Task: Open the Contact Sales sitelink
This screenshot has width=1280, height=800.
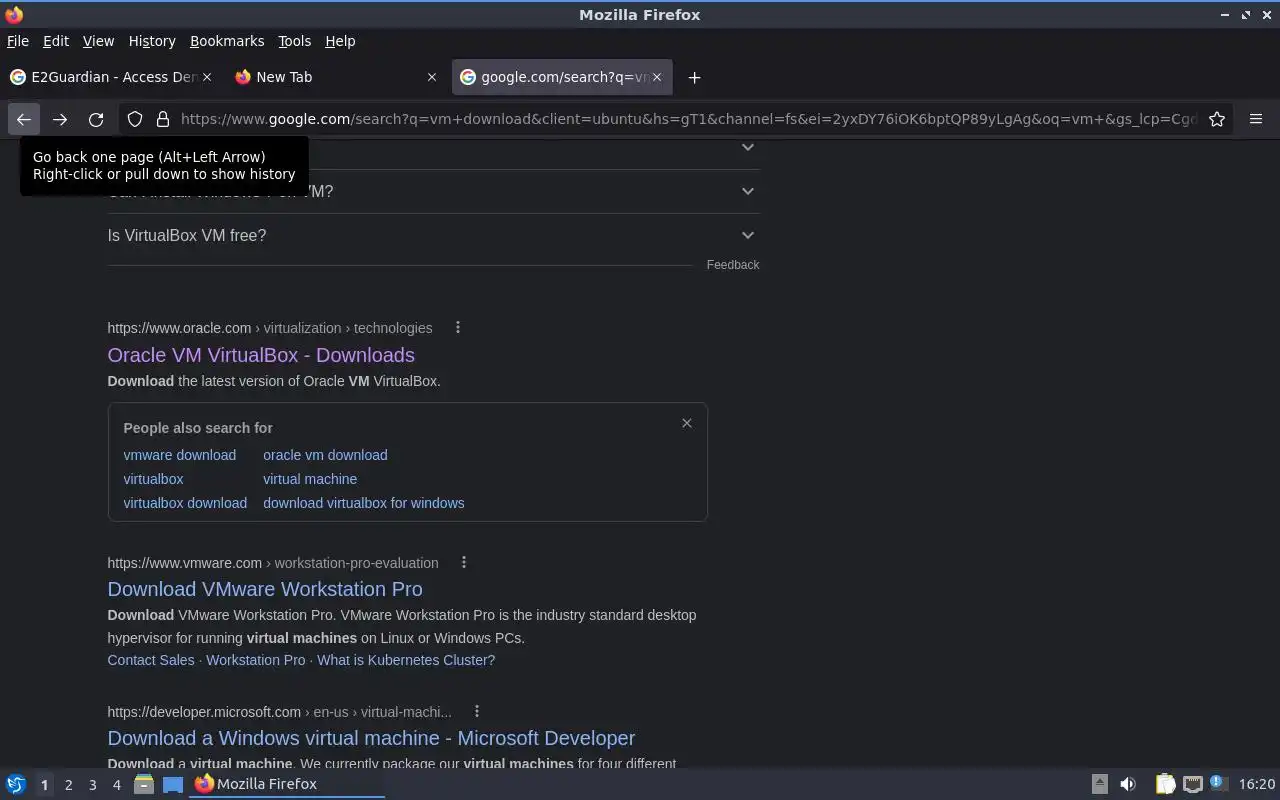Action: [151, 660]
